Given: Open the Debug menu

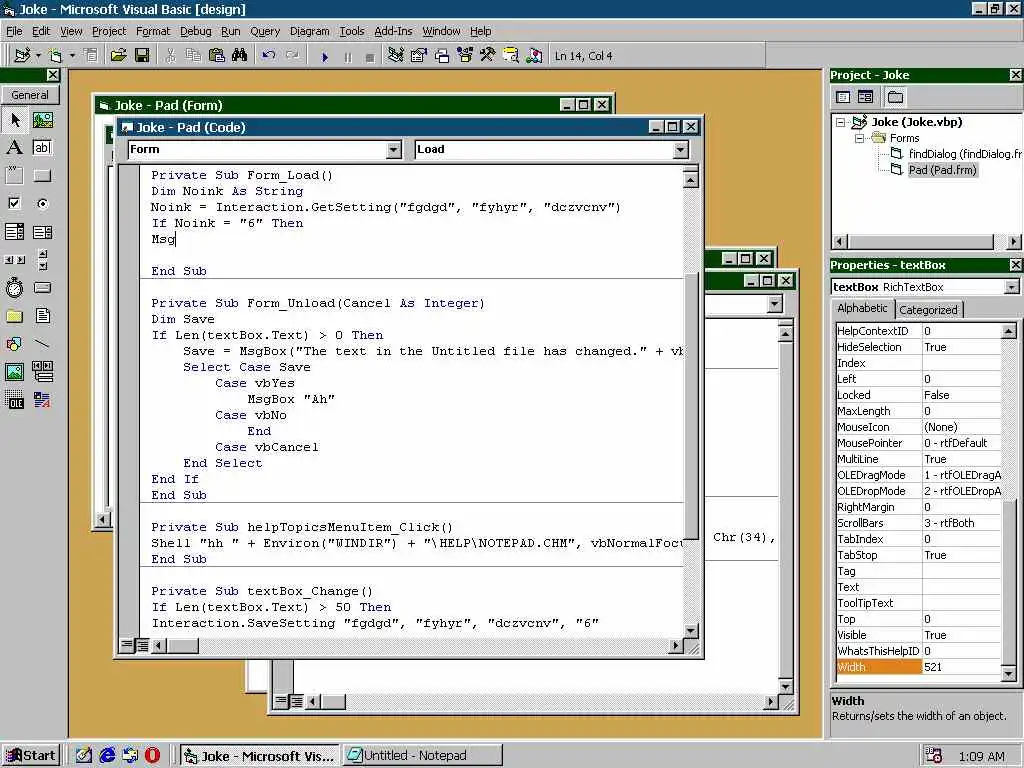Looking at the screenshot, I should 195,31.
